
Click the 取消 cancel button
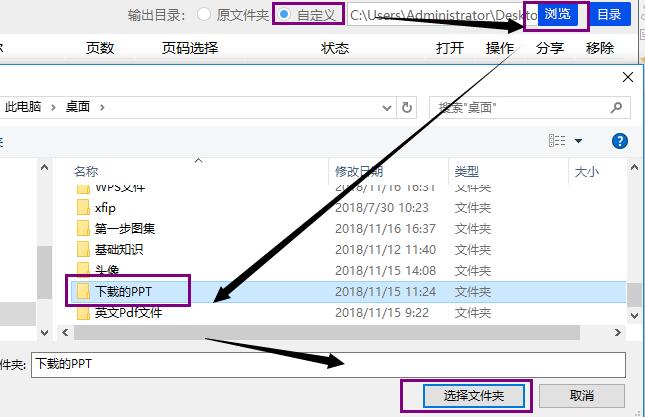coord(582,396)
